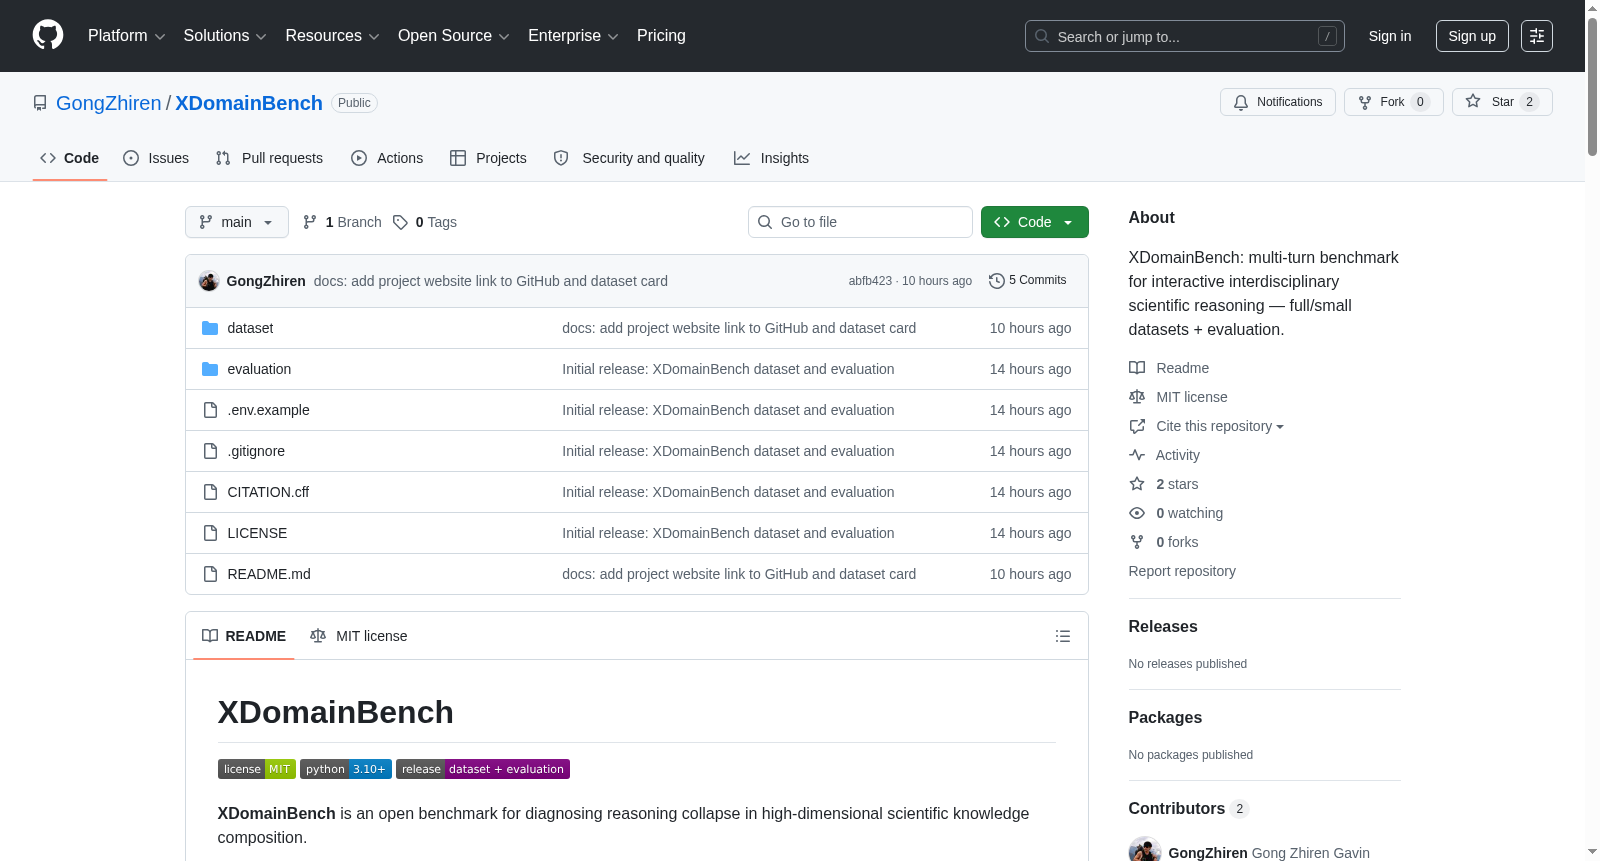Open the Pricing page

pos(661,36)
